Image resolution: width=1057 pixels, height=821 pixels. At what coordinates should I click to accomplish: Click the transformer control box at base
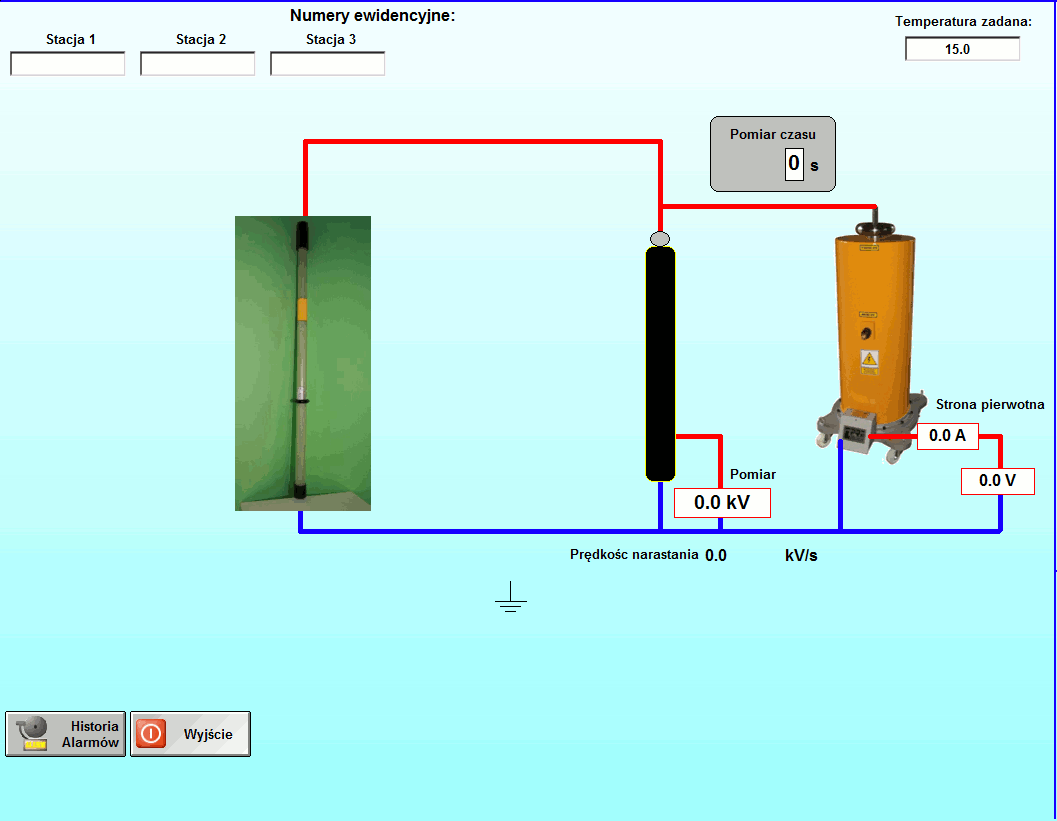coord(856,431)
